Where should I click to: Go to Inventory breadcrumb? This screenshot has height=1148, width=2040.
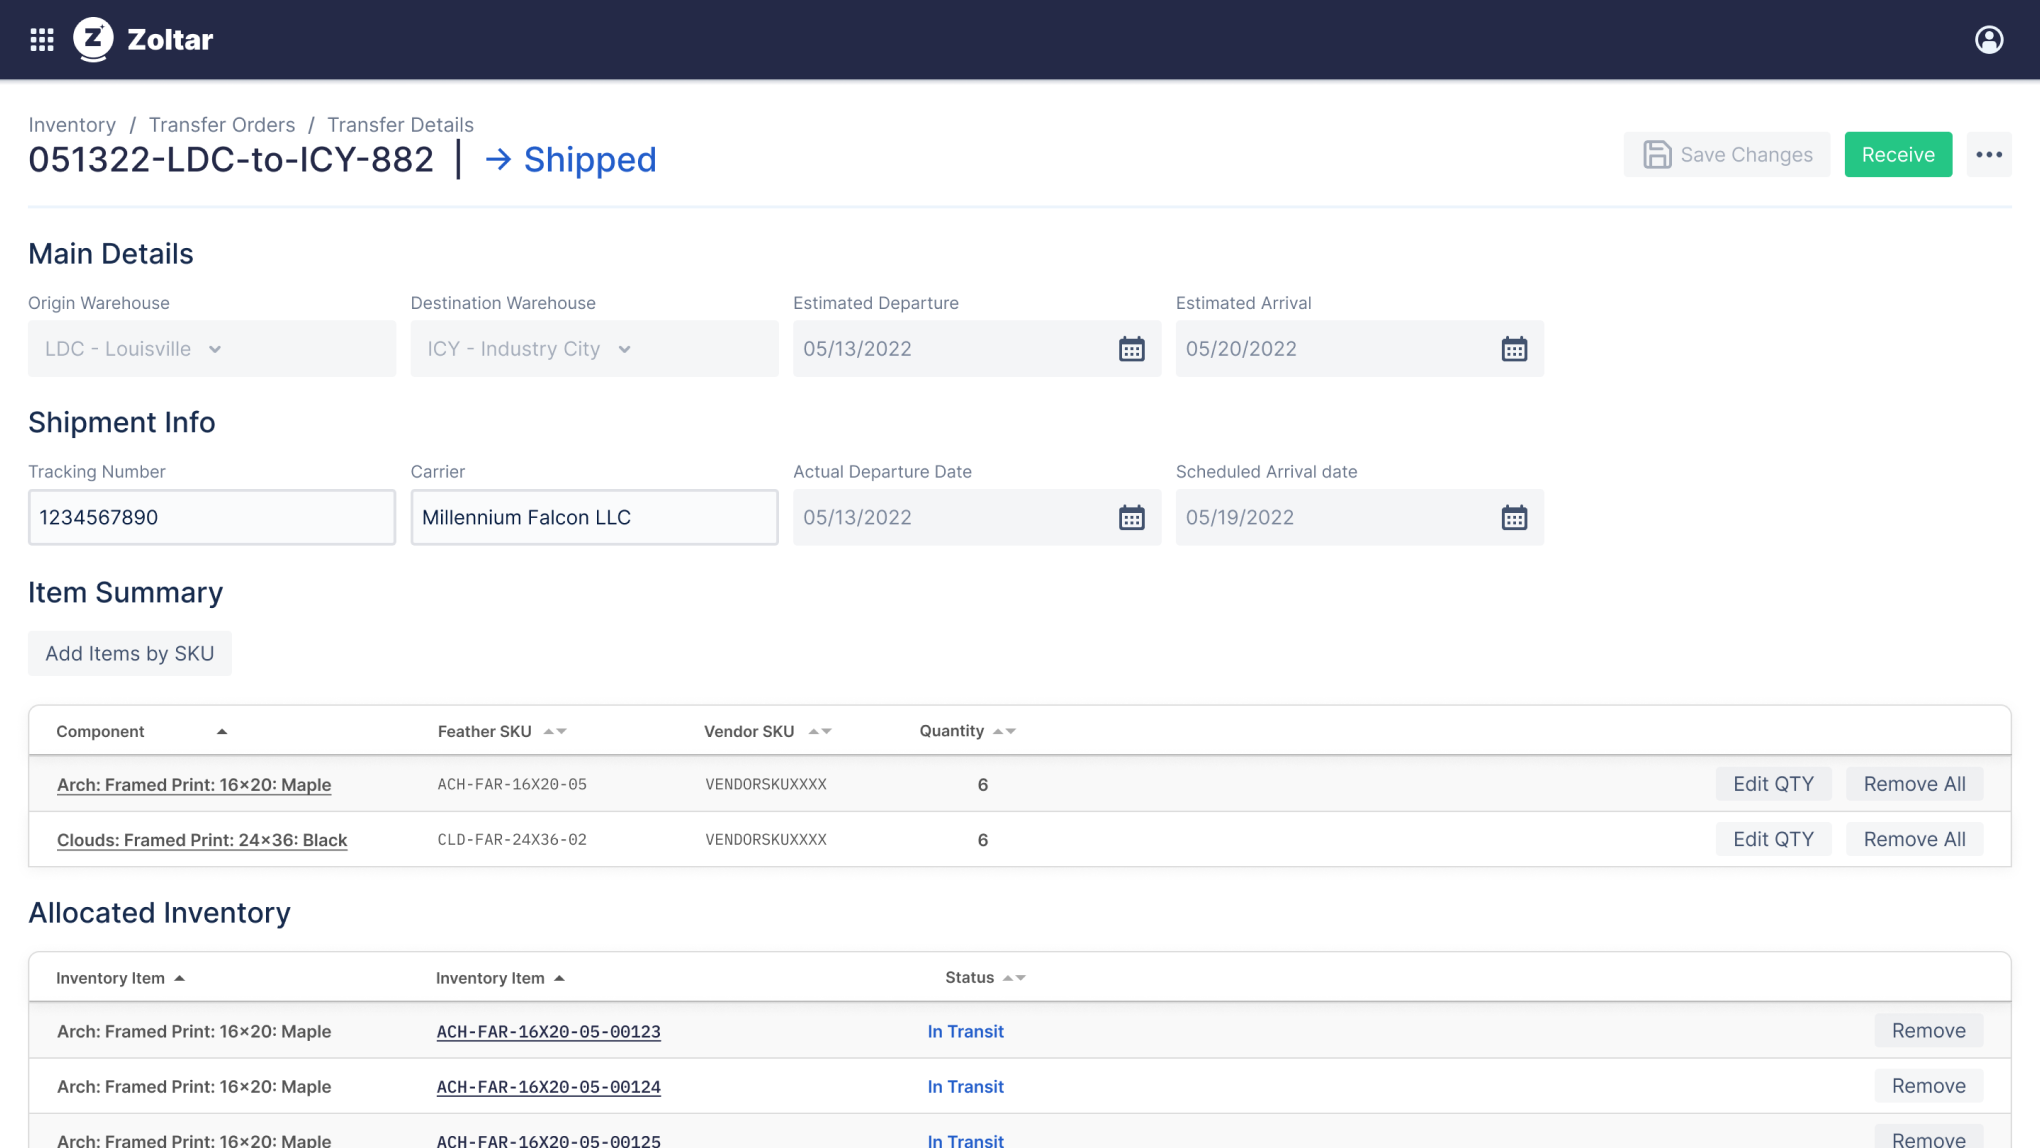(72, 125)
